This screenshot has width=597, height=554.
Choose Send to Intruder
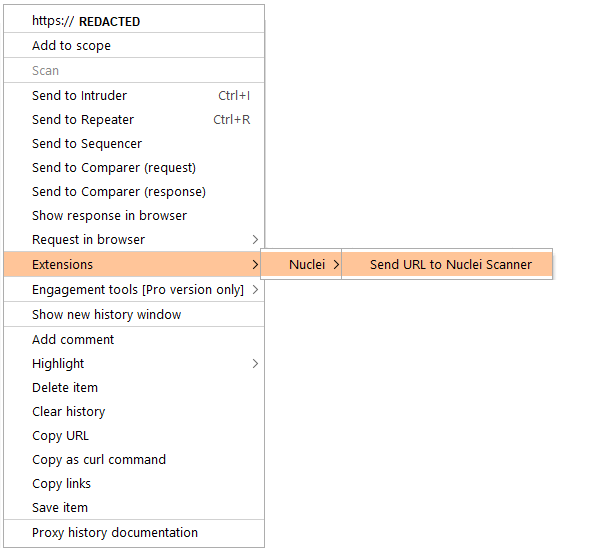[x=134, y=96]
